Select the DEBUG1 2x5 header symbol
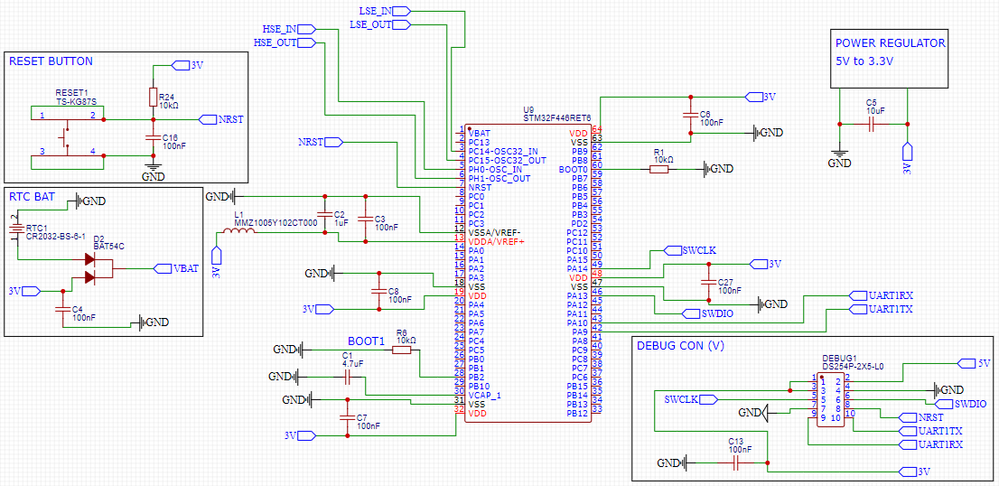 pos(829,399)
